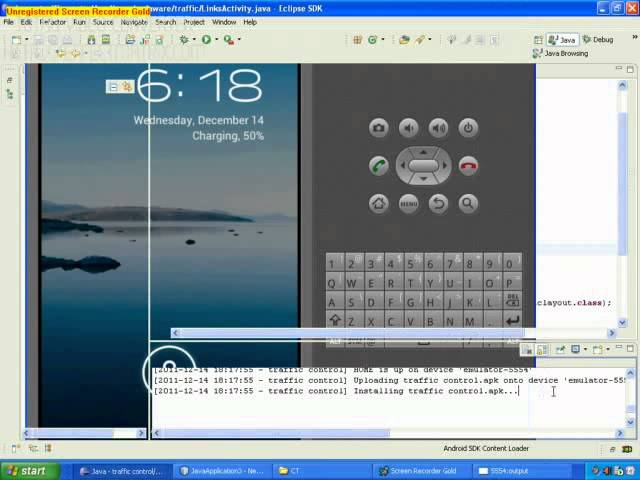
Task: Click the Eclipse Debug toolbar icon
Action: (184, 40)
